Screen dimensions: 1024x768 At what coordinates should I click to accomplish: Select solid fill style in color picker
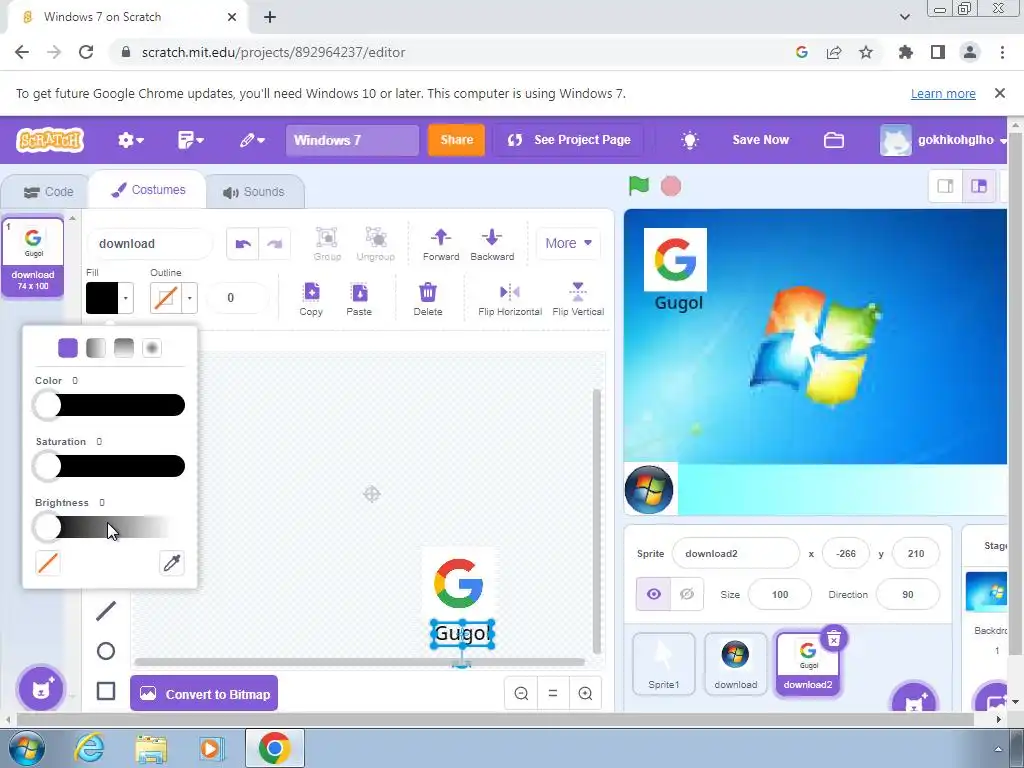[68, 348]
